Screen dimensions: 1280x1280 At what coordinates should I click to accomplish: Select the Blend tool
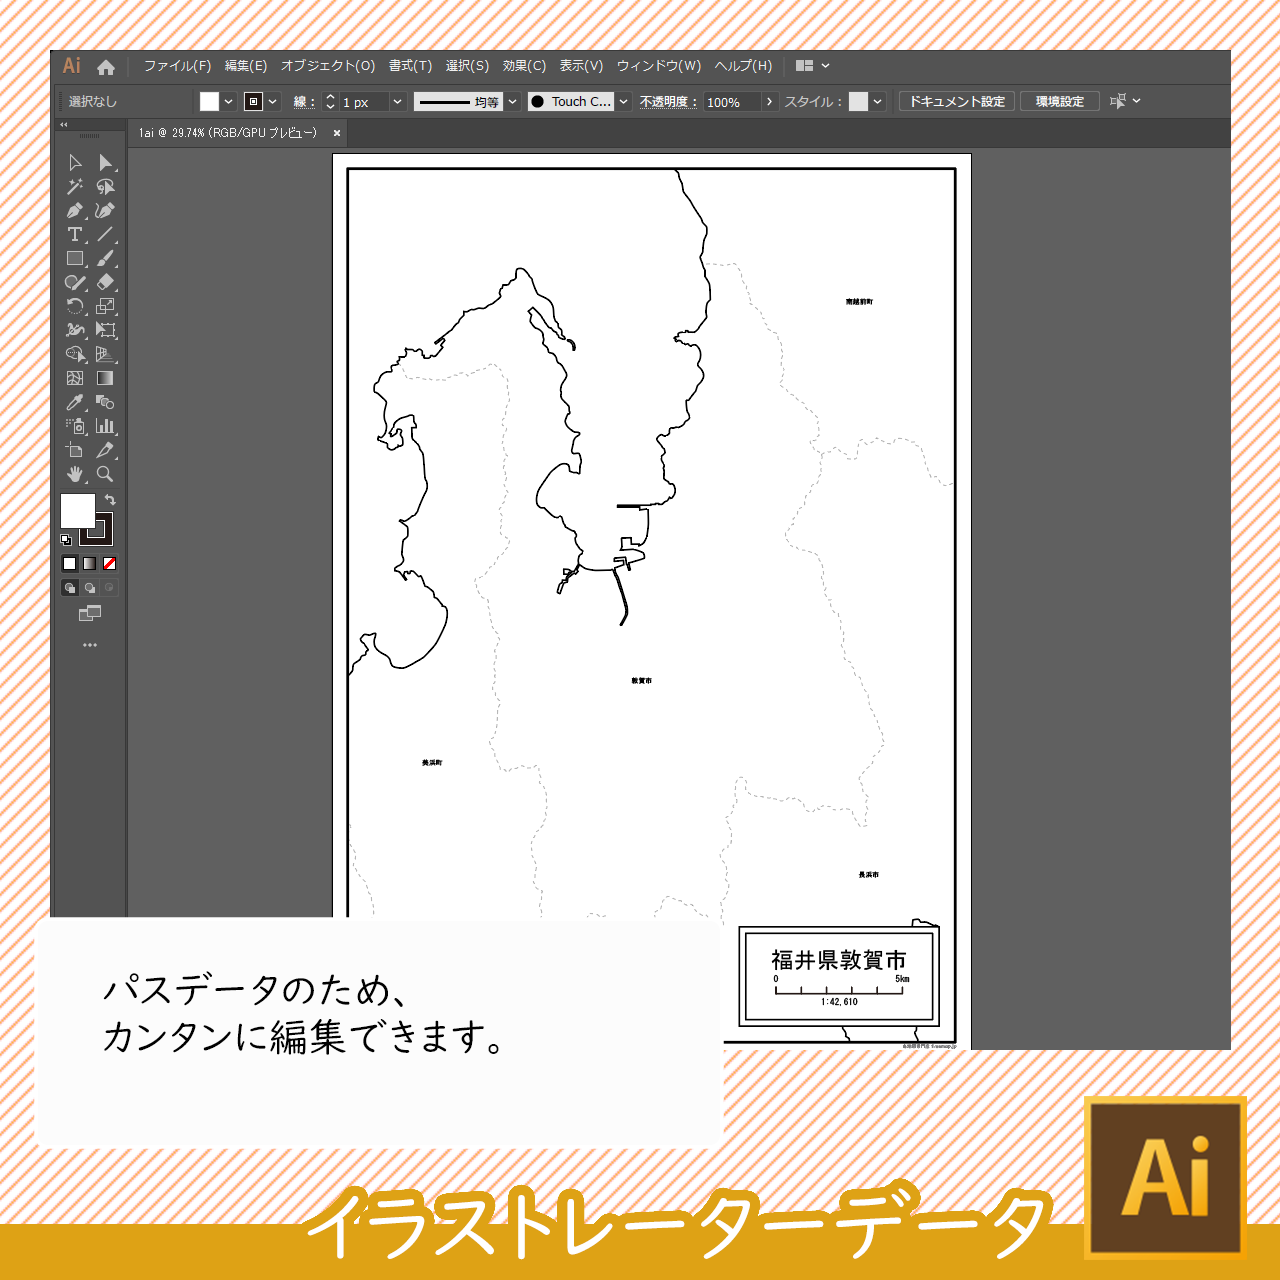[105, 402]
